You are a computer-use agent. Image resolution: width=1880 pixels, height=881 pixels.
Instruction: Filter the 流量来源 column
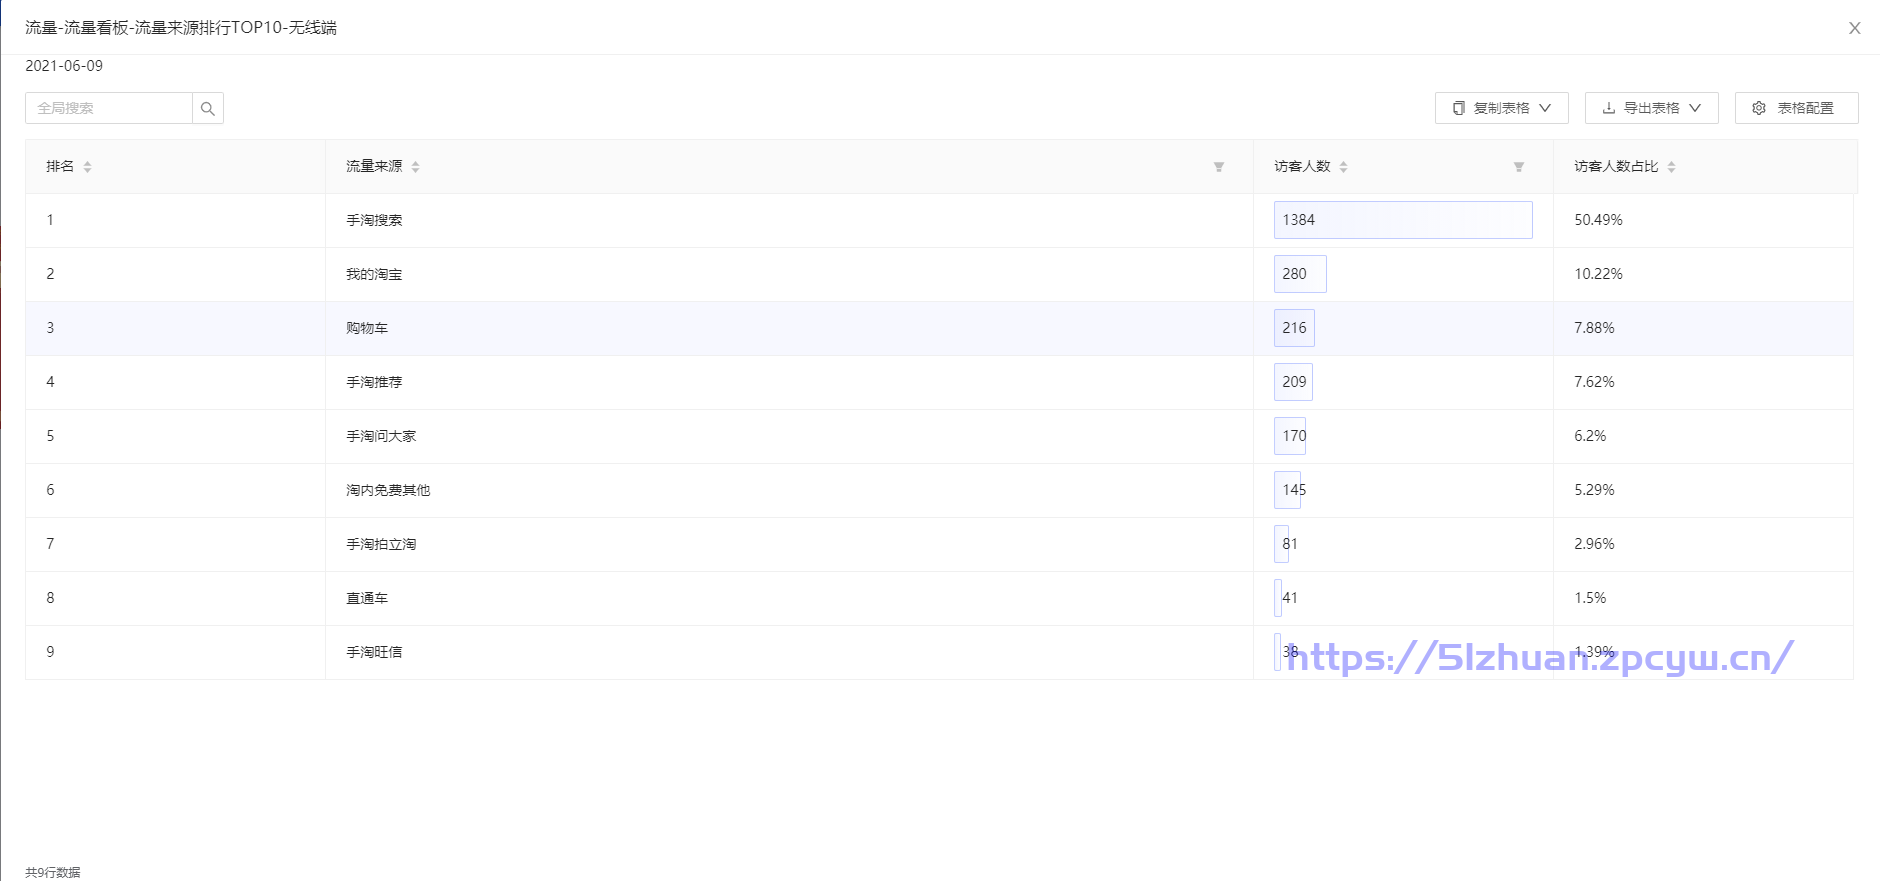(1219, 167)
